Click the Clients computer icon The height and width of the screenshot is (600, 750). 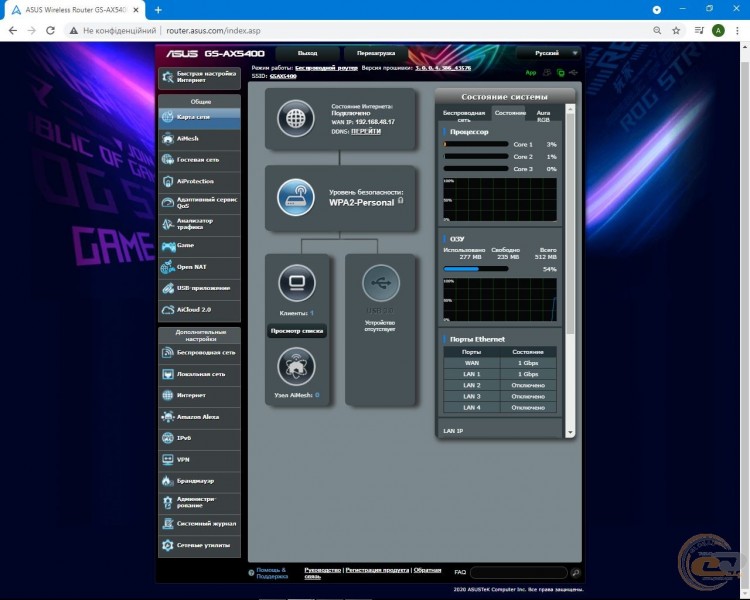pyautogui.click(x=297, y=283)
